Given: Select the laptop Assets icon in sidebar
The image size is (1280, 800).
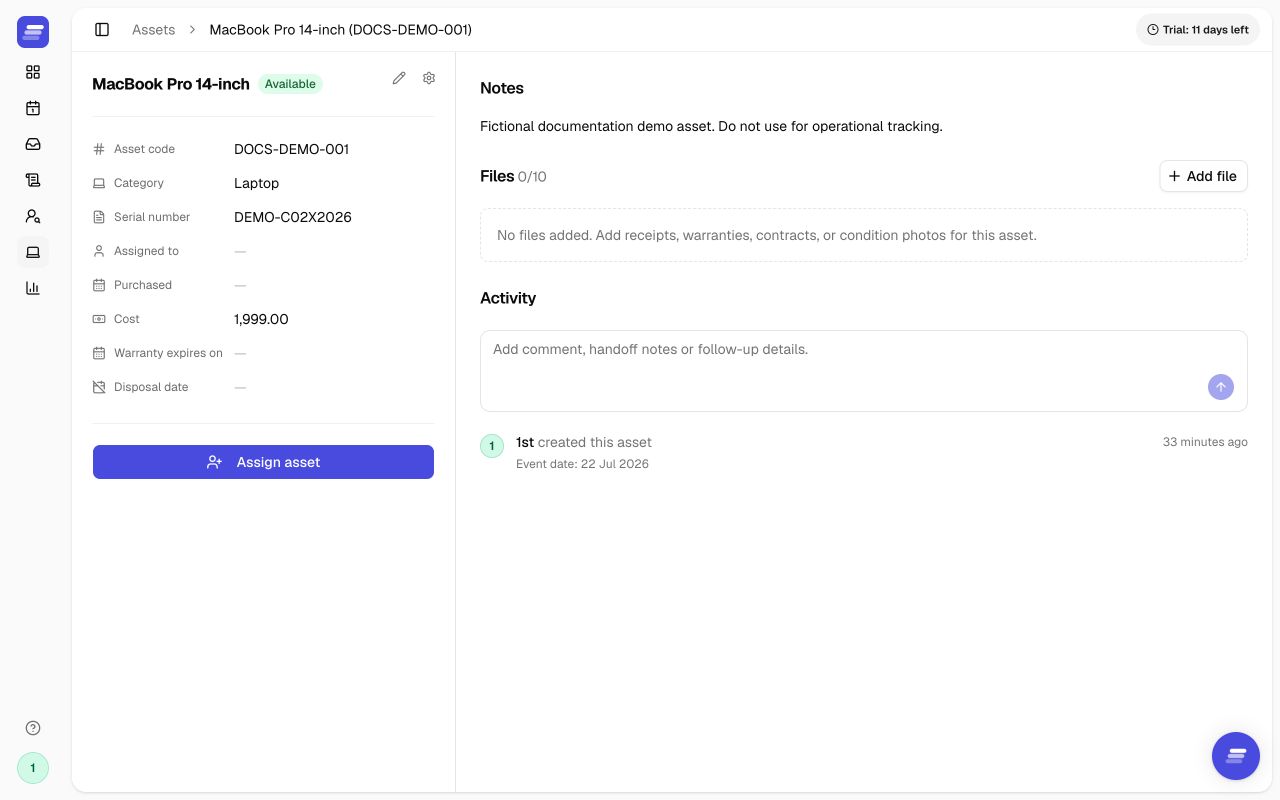Looking at the screenshot, I should [33, 252].
